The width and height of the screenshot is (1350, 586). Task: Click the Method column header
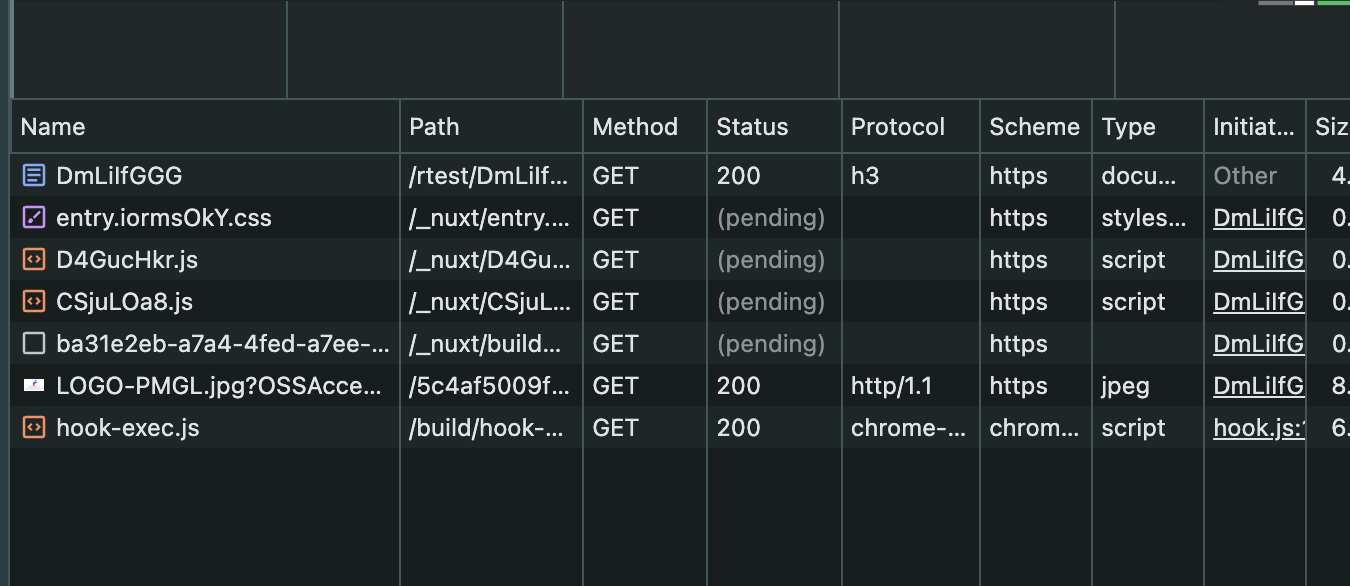point(635,127)
